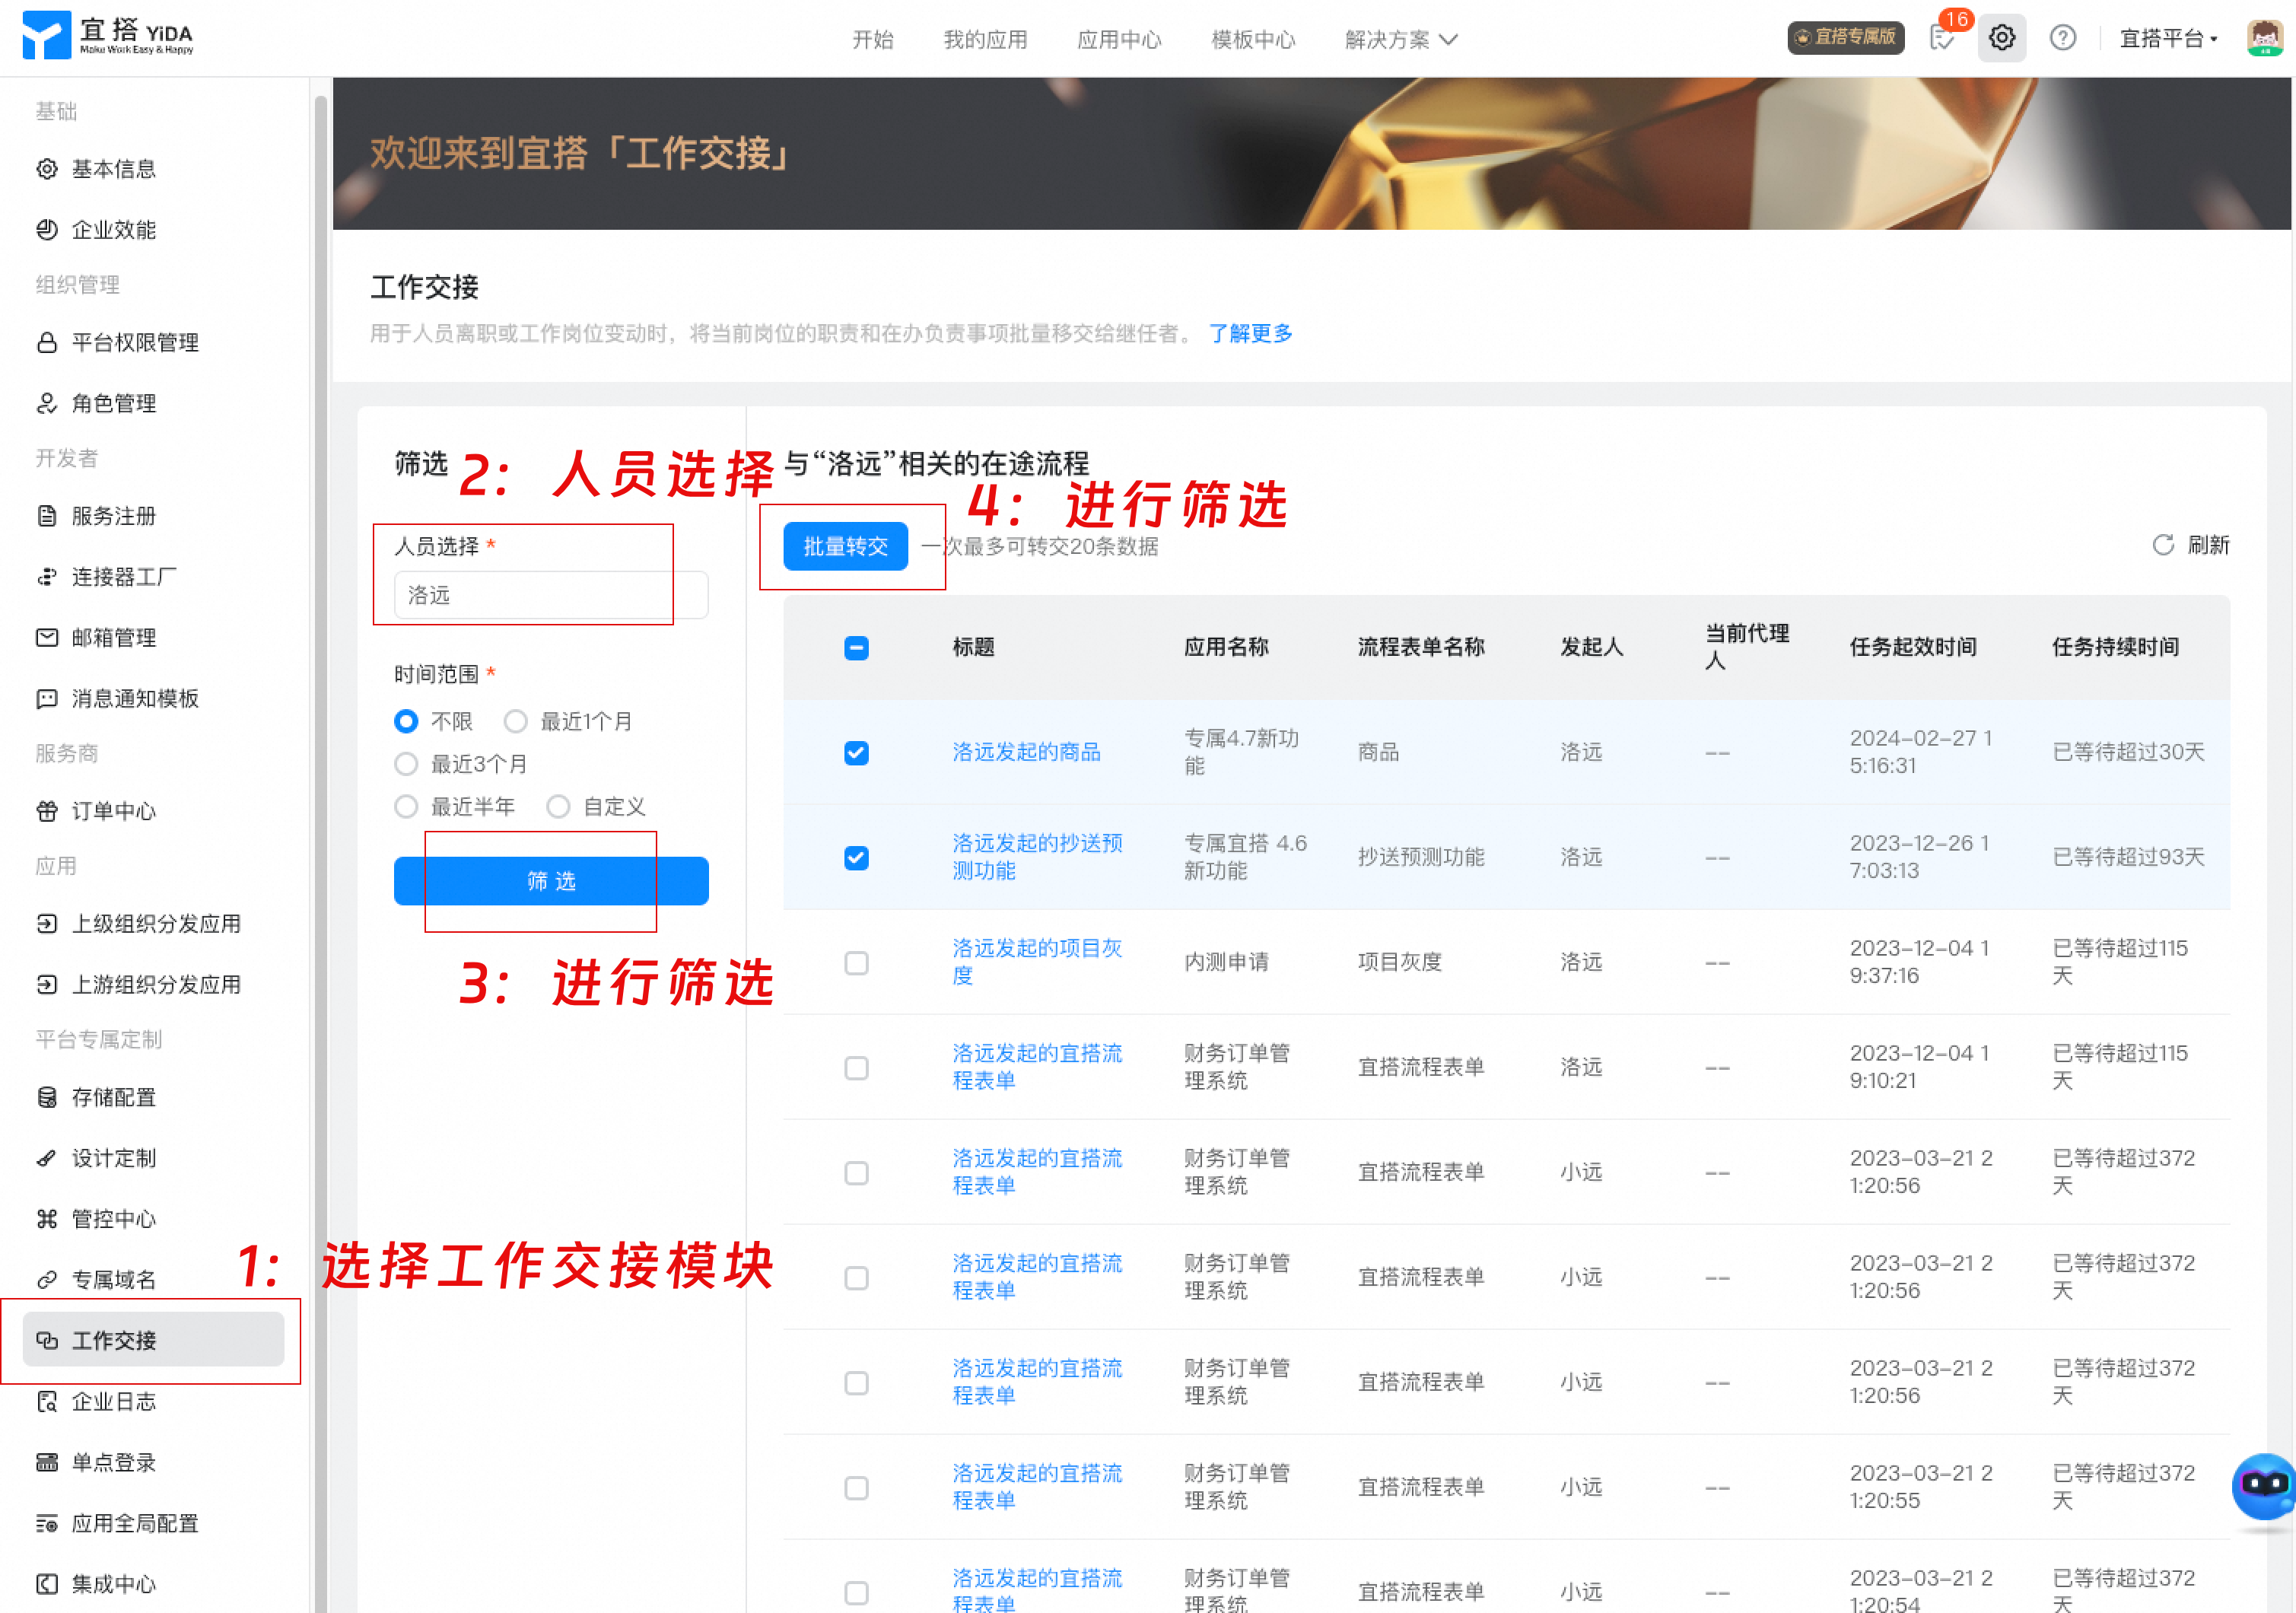
Task: Click the 专属域名 link icon
Action: pyautogui.click(x=47, y=1279)
